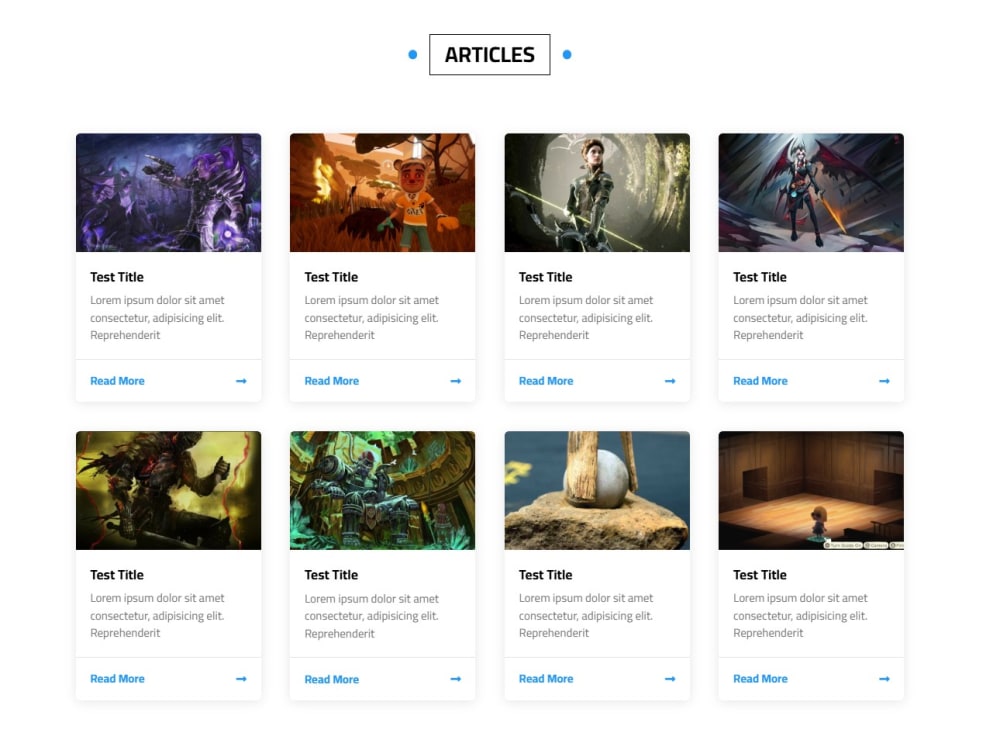
Task: Open Read More under the stone ball image
Action: (x=546, y=679)
